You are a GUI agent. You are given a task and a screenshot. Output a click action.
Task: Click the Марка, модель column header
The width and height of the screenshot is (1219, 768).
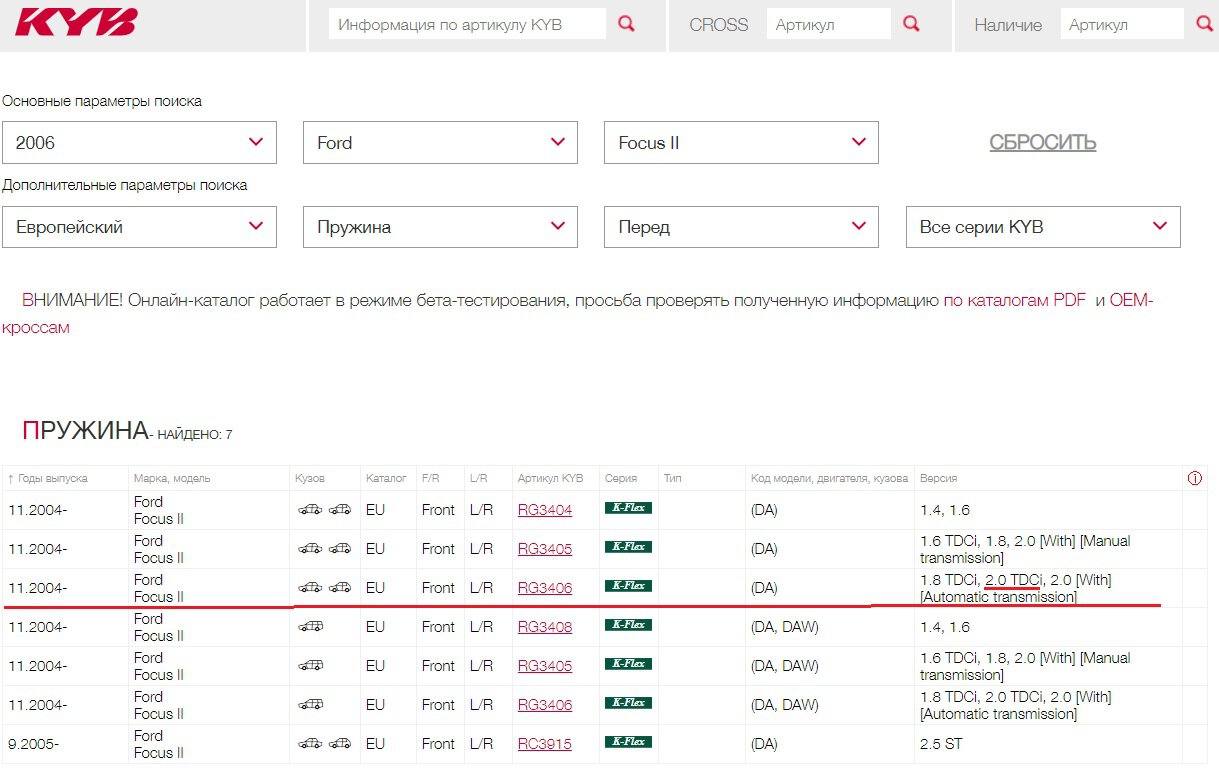click(x=172, y=478)
